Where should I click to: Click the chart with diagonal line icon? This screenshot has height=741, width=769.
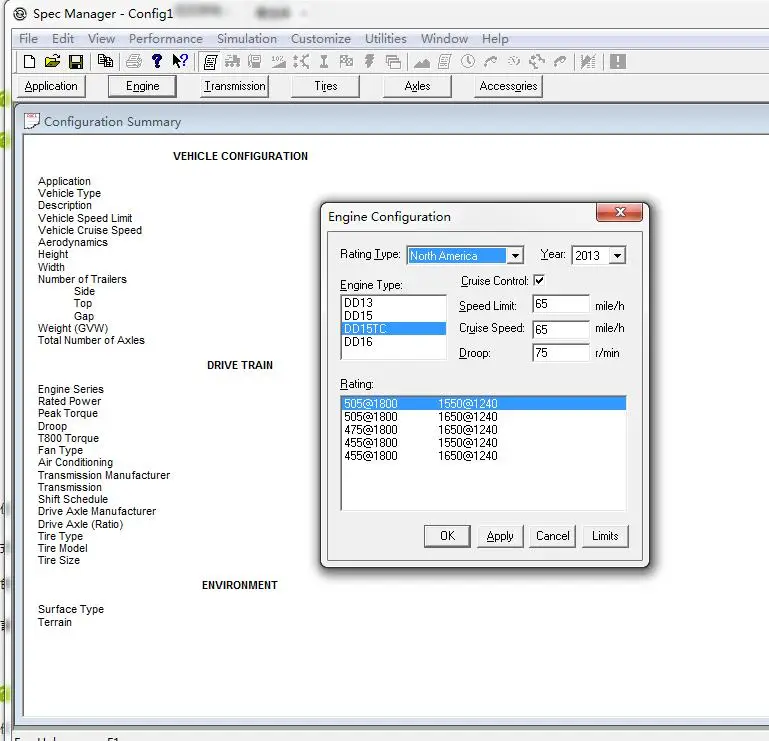587,62
